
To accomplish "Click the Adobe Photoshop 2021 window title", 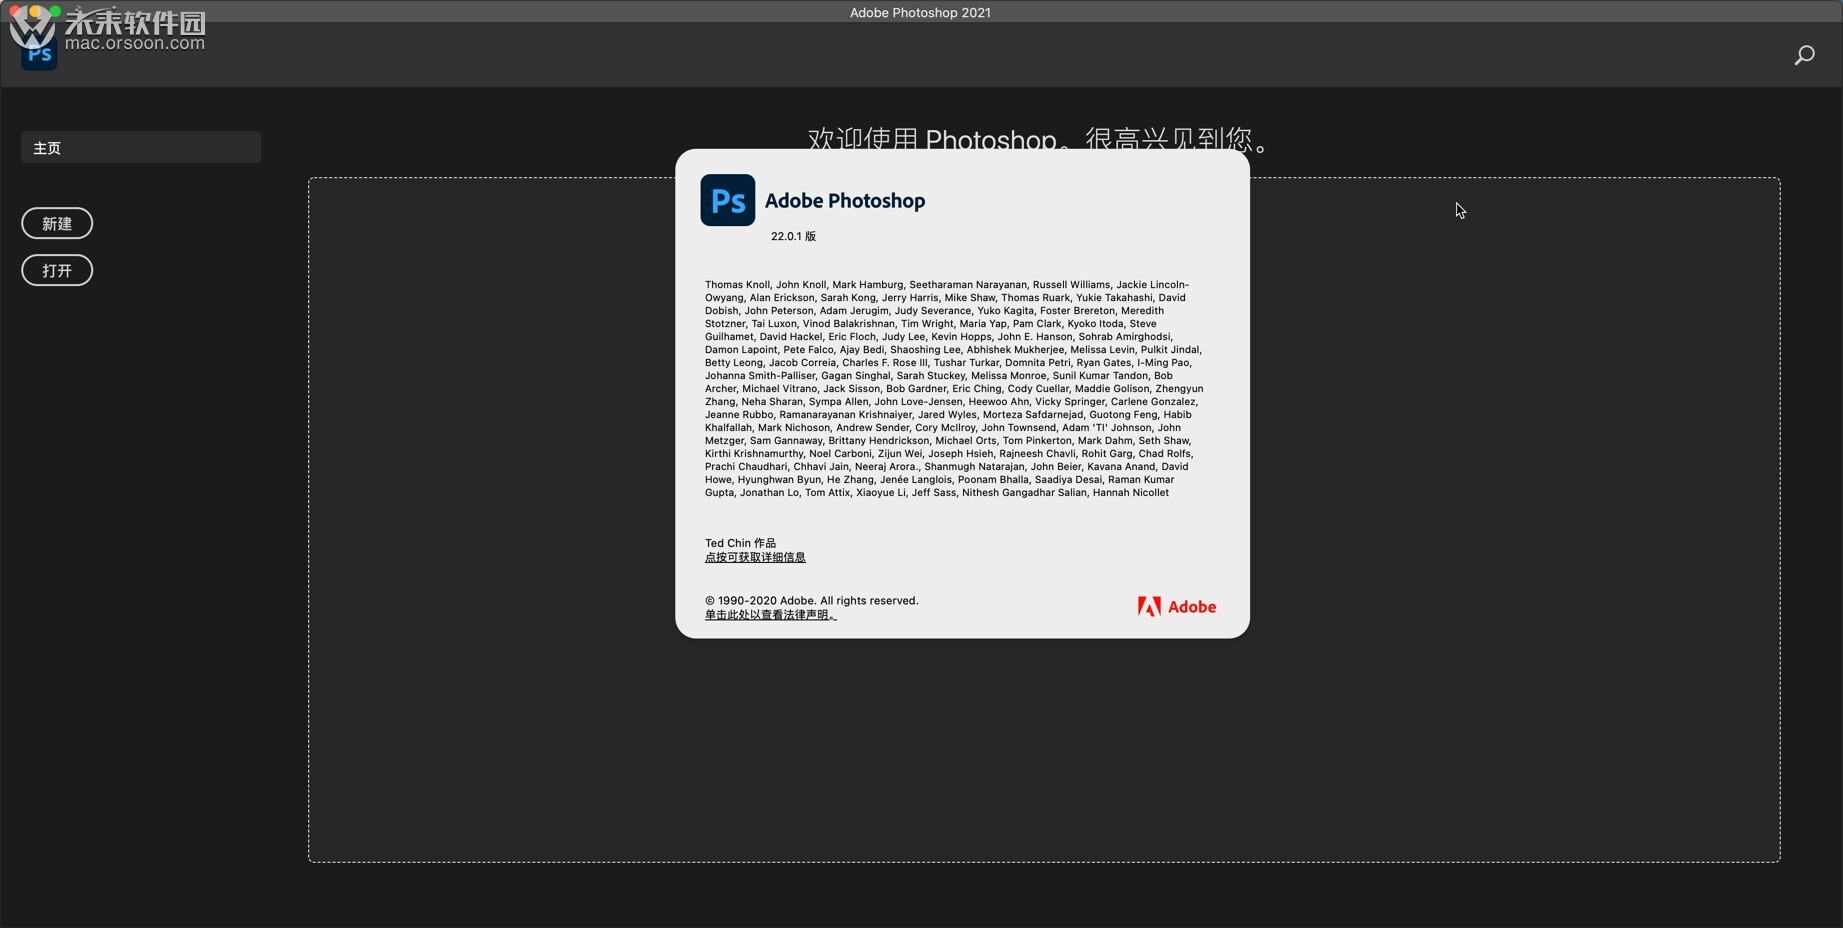I will 920,12.
